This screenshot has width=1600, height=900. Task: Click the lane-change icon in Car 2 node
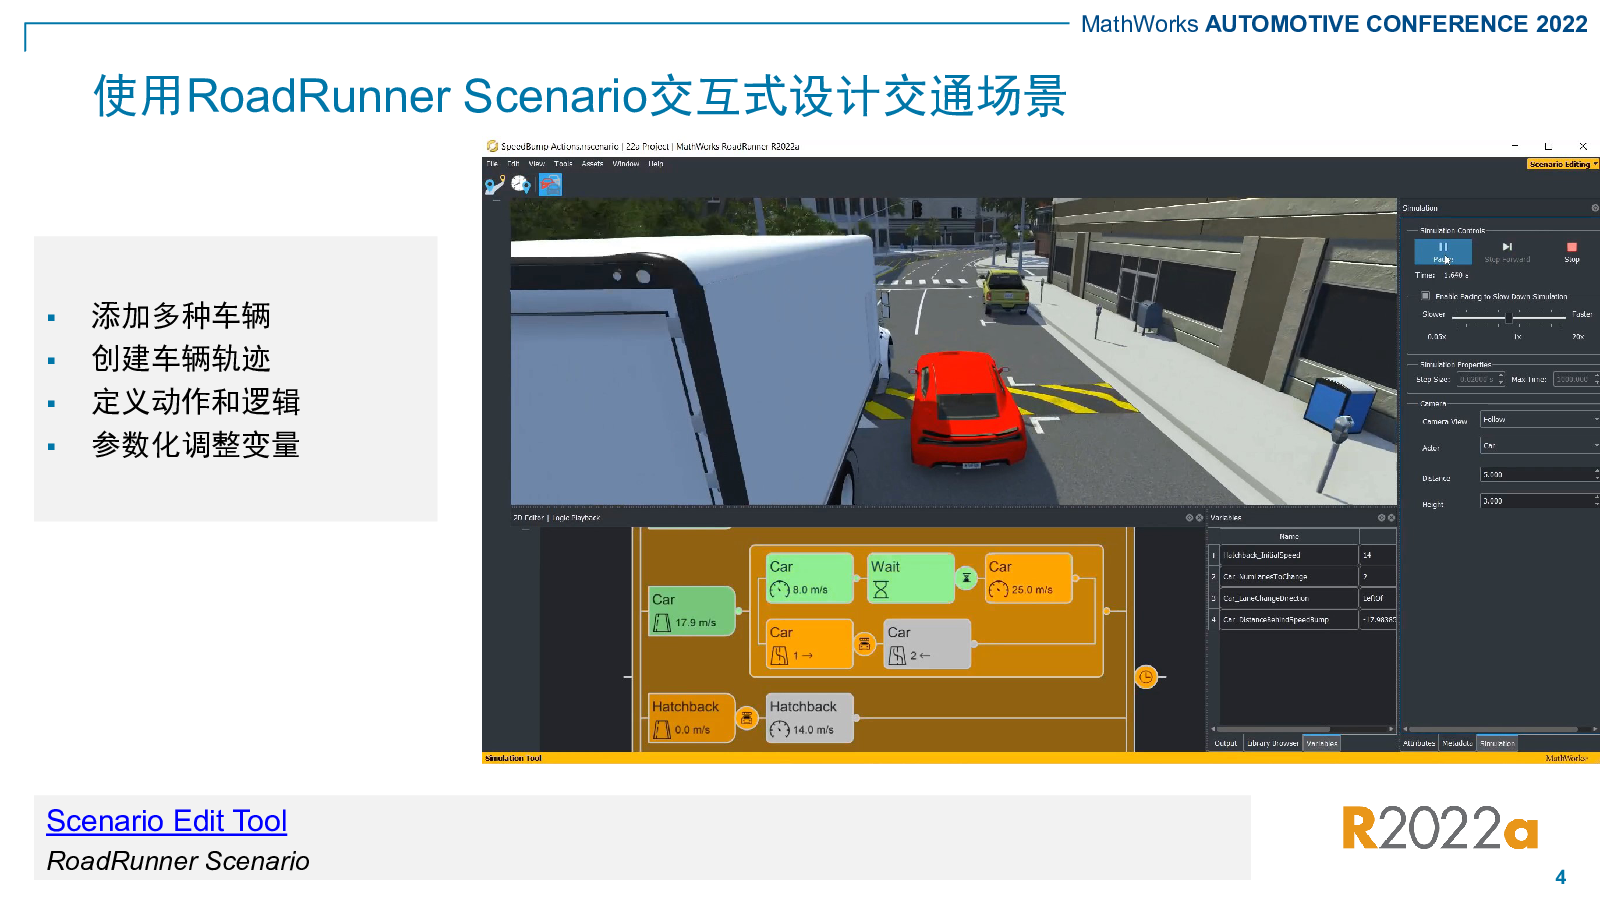coord(898,656)
